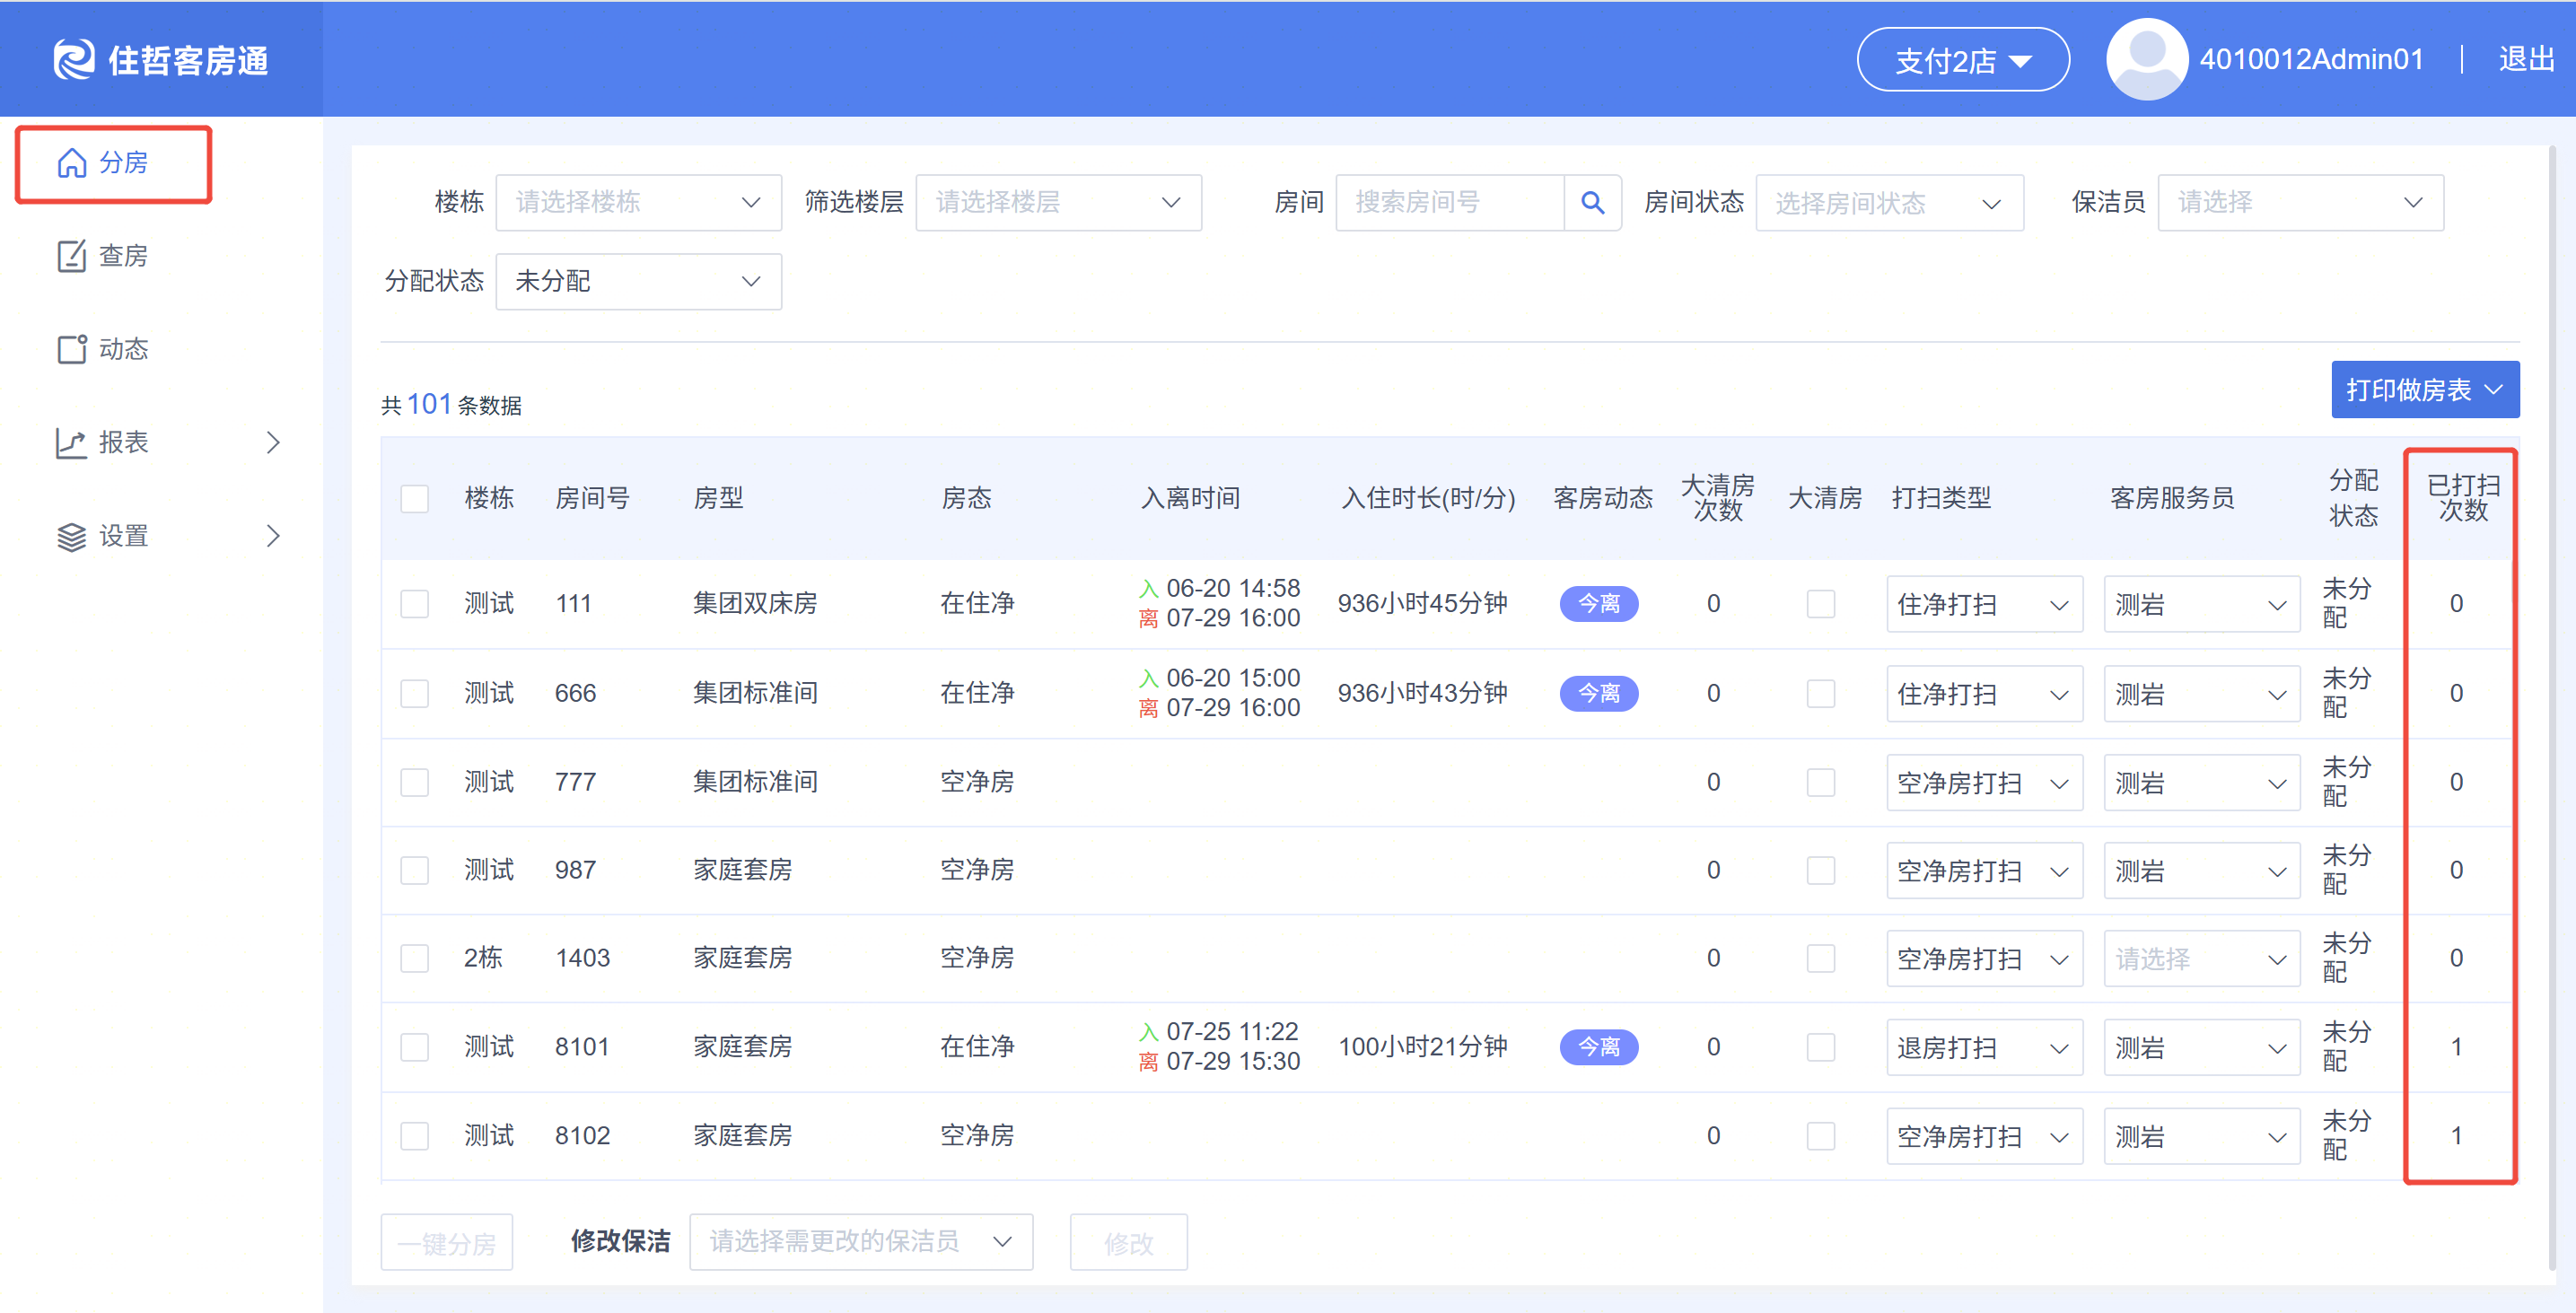Click the 报表 chart icon
This screenshot has height=1313, width=2576.
coord(71,443)
